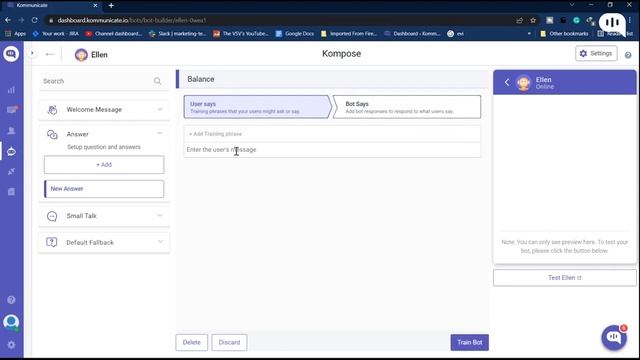Image resolution: width=640 pixels, height=360 pixels.
Task: Open the Other bookmarks folder
Action: 564,34
